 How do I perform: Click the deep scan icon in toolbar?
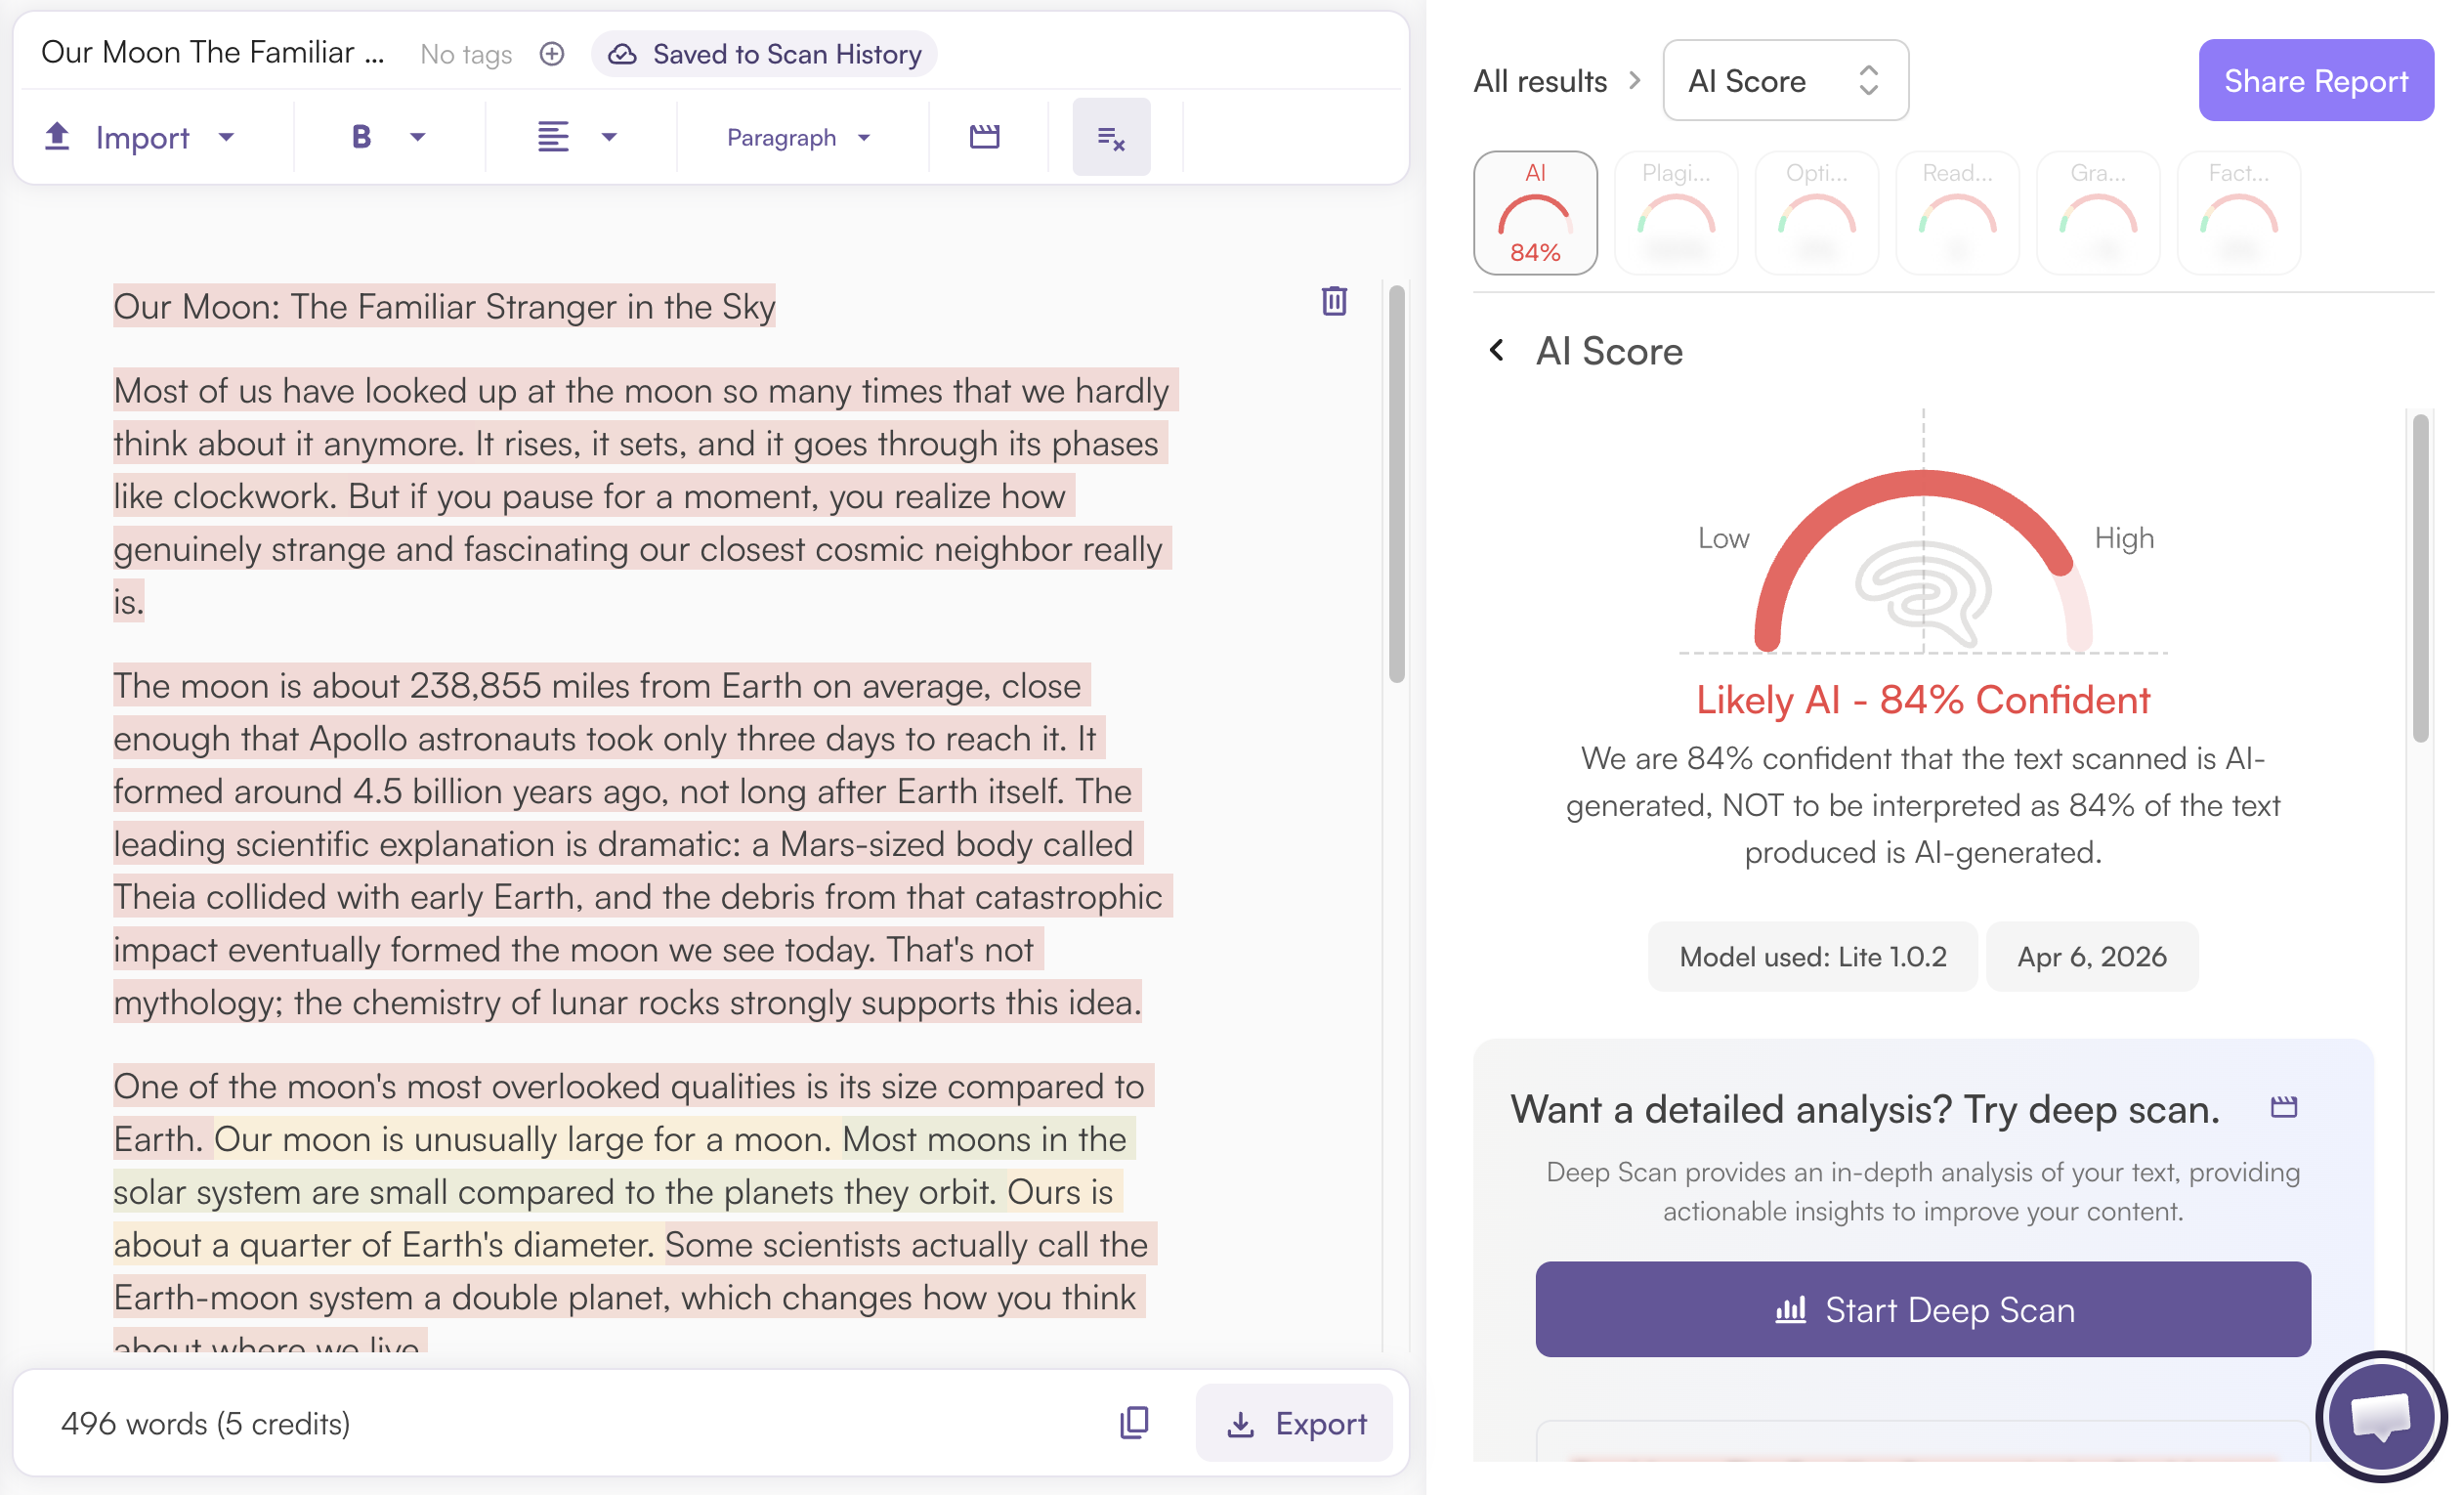coord(985,137)
